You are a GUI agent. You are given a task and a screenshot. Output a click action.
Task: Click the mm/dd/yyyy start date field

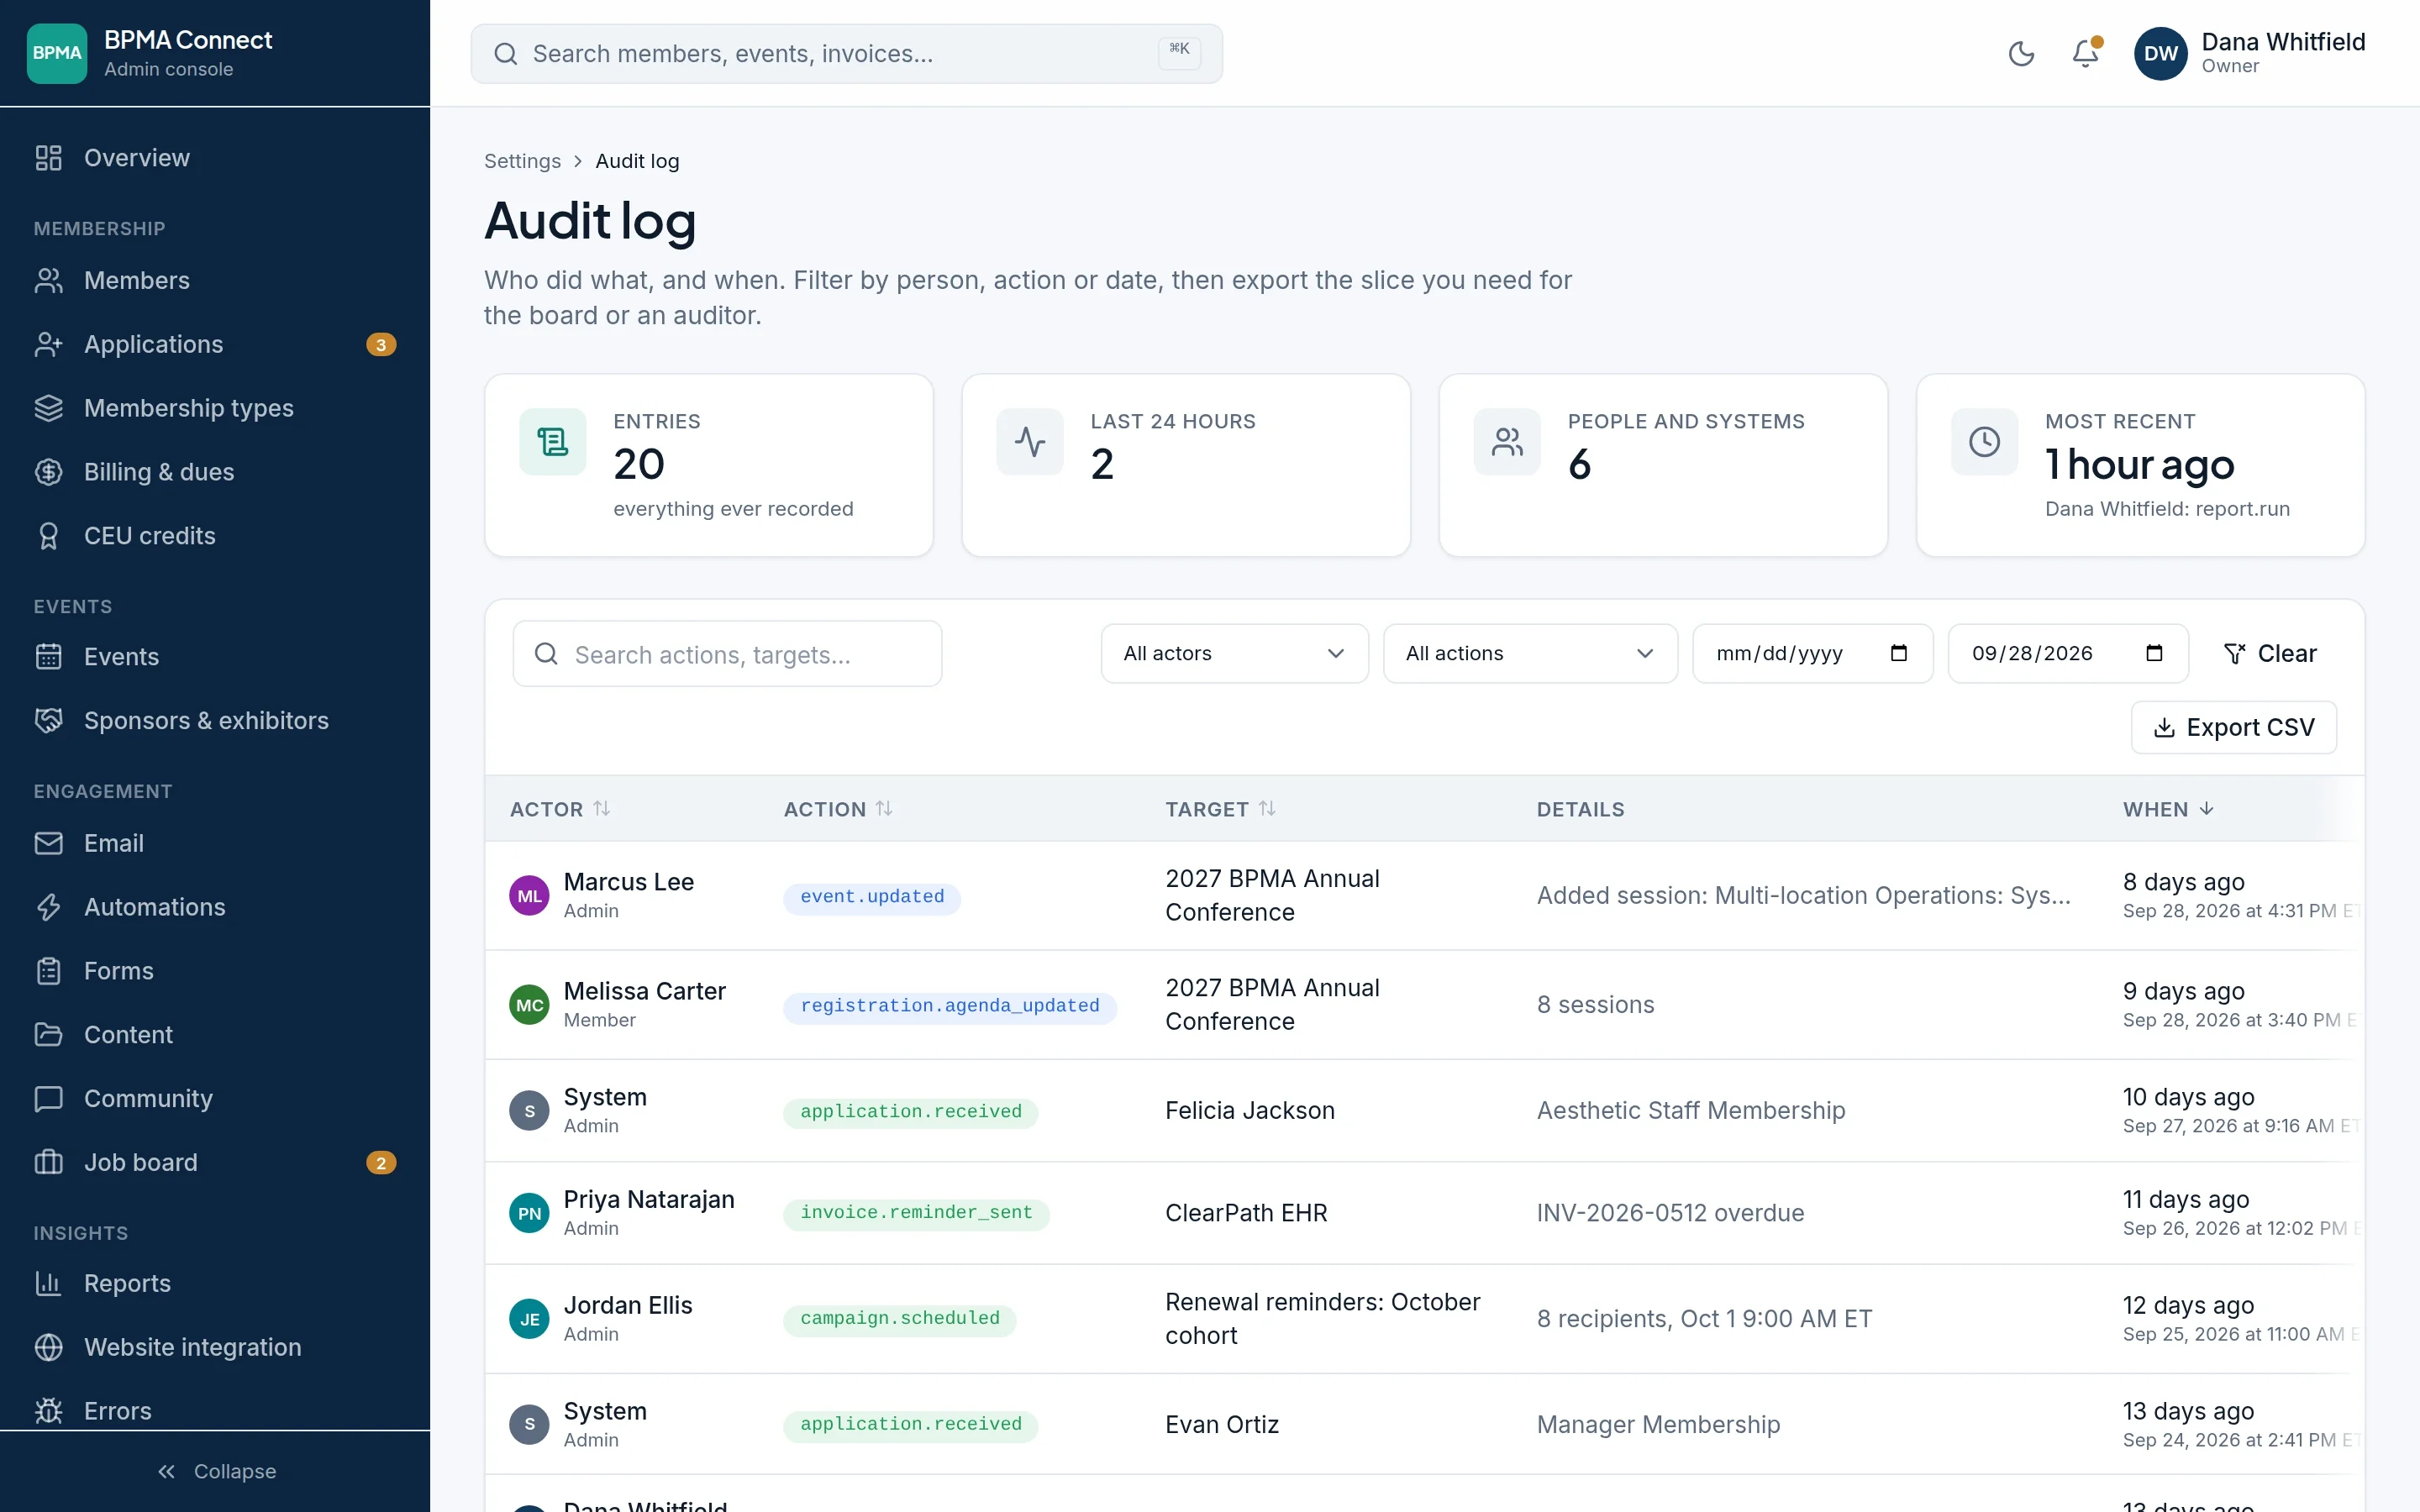tap(1812, 654)
